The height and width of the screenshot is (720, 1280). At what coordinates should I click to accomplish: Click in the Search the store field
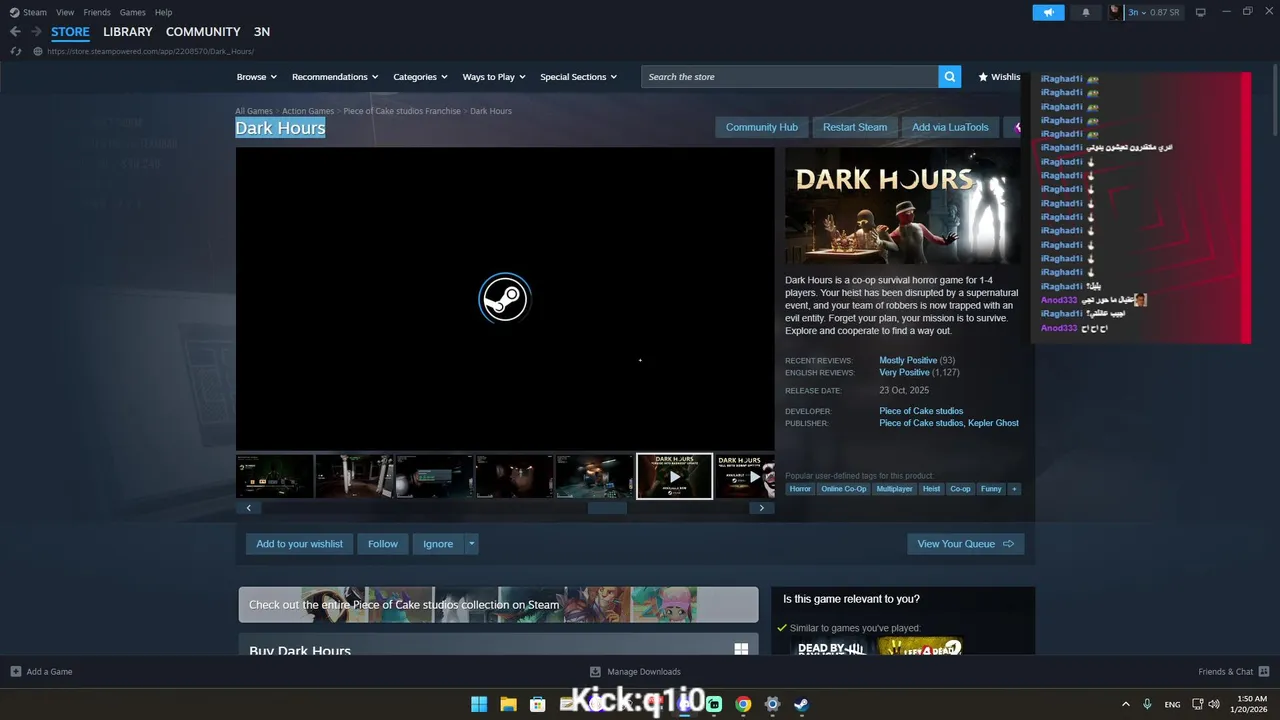pyautogui.click(x=790, y=77)
